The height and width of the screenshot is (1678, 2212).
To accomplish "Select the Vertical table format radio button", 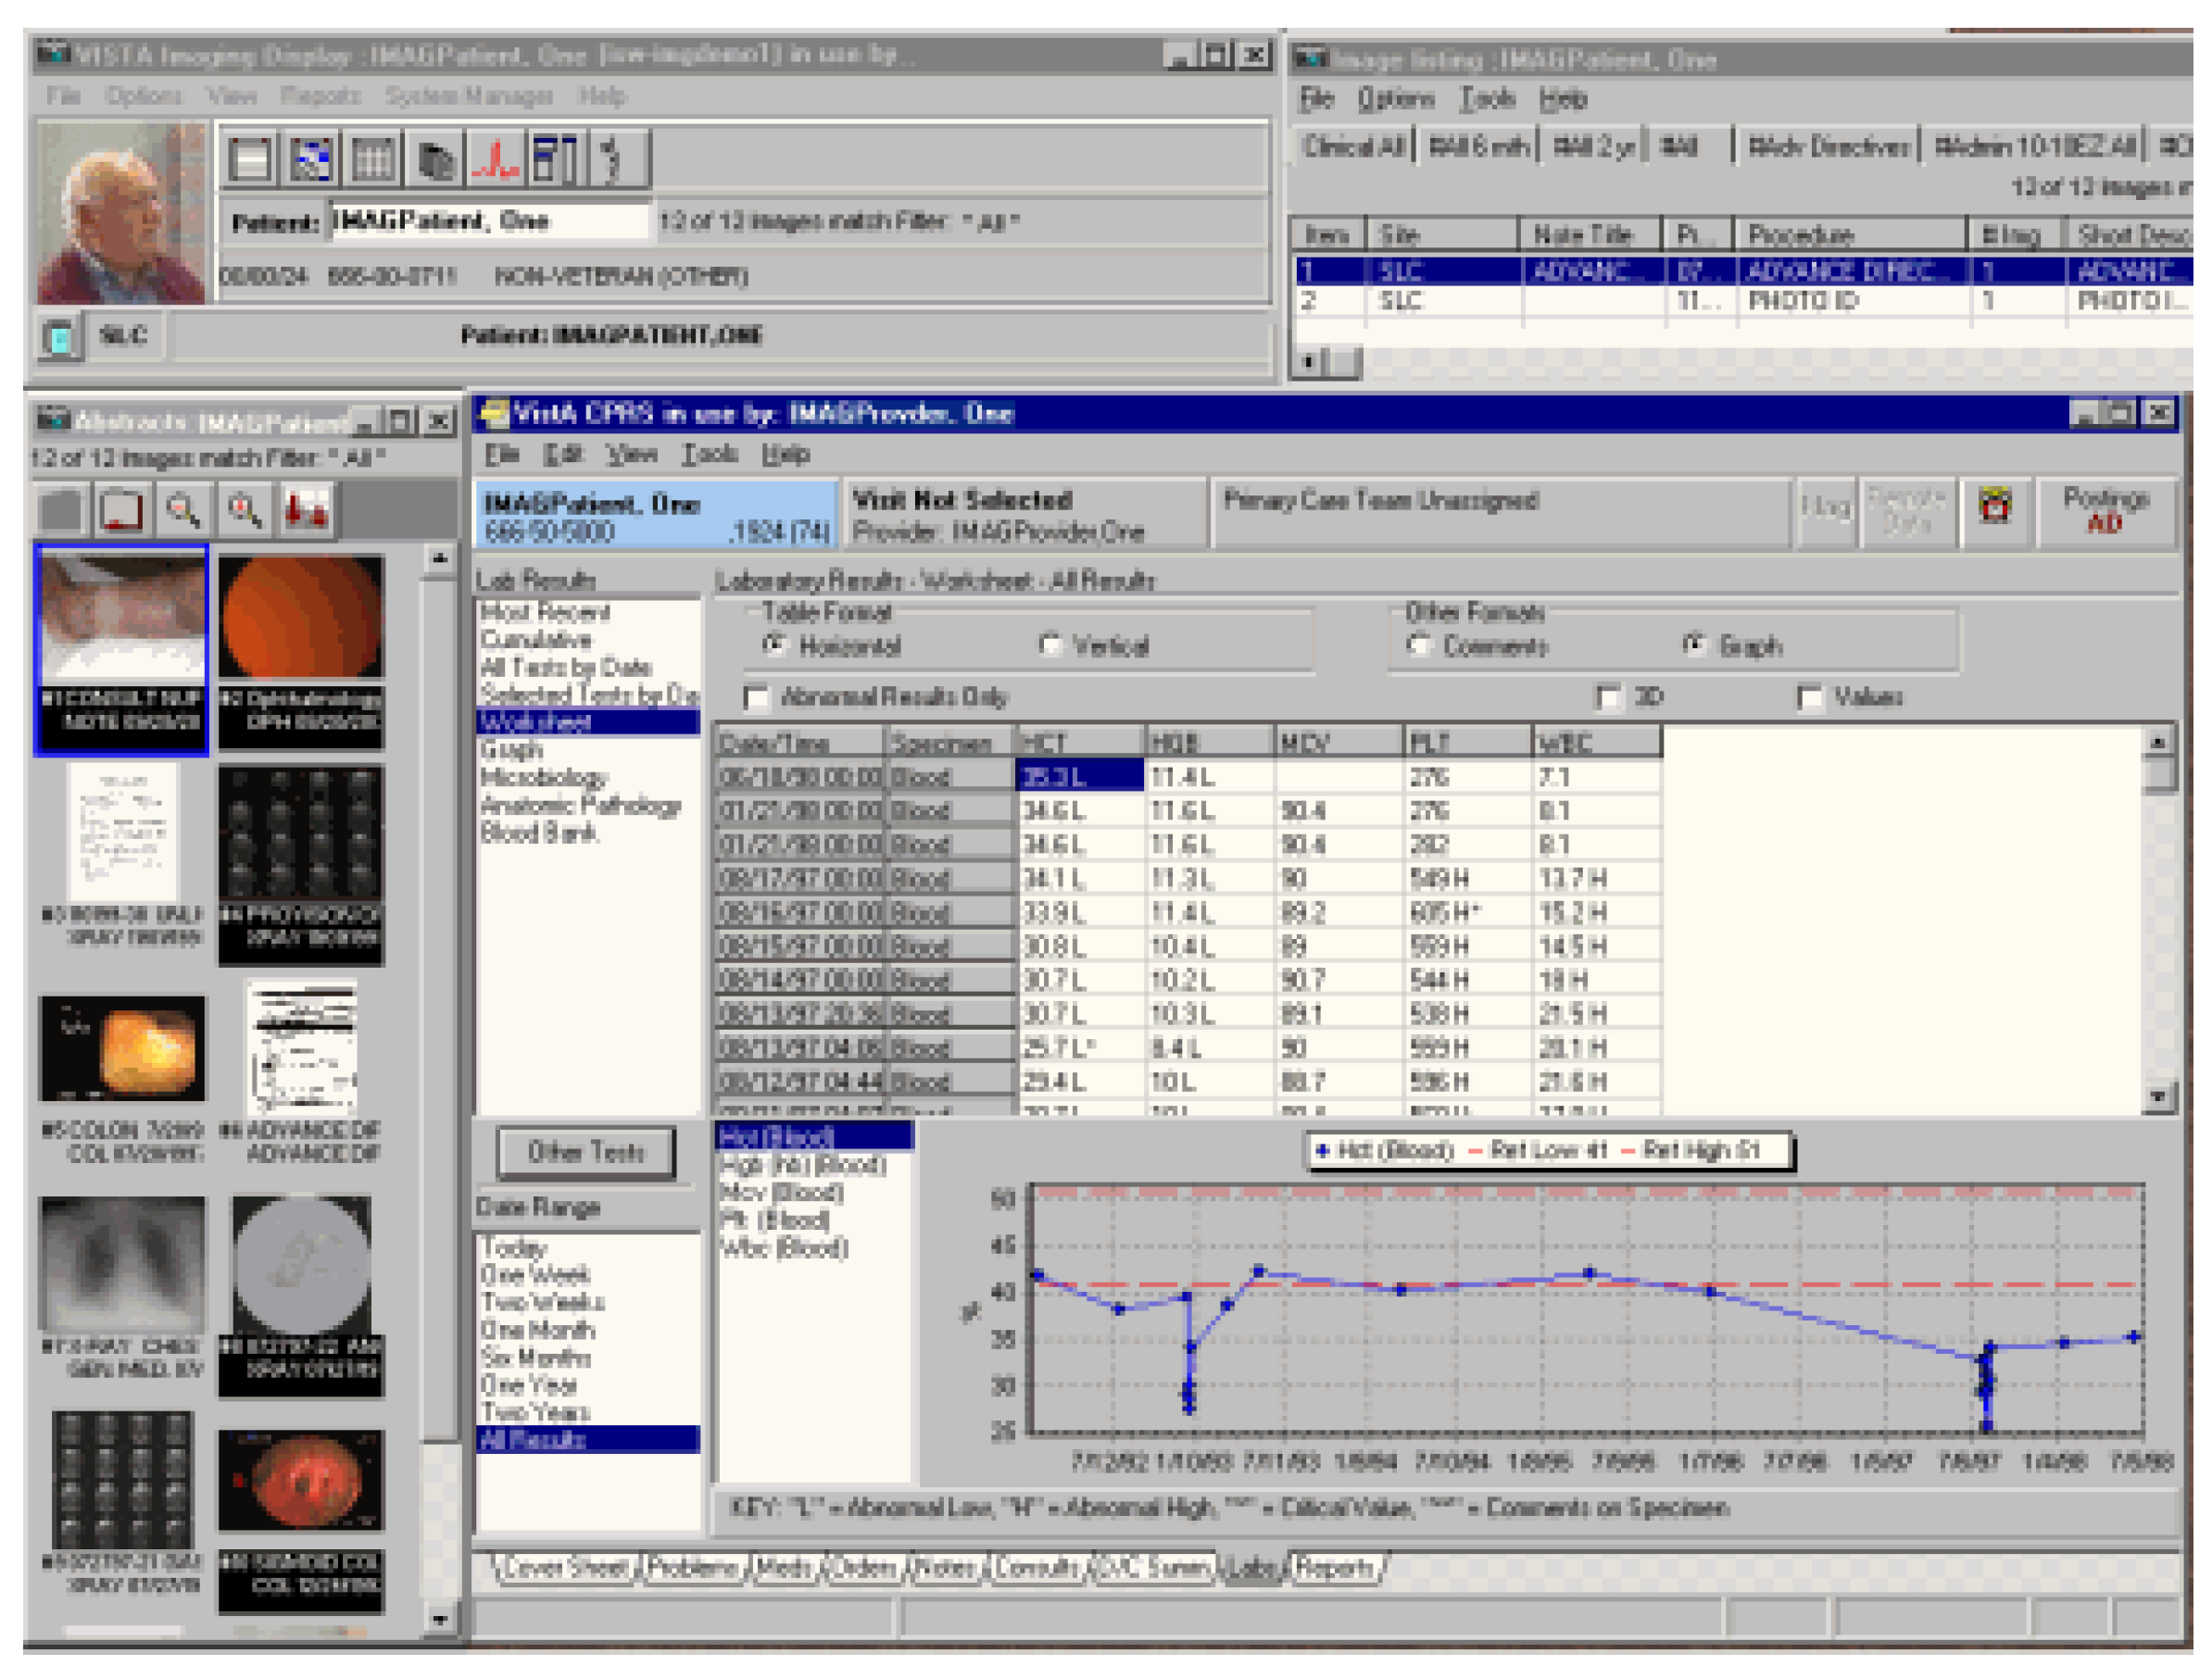I will coord(1050,645).
